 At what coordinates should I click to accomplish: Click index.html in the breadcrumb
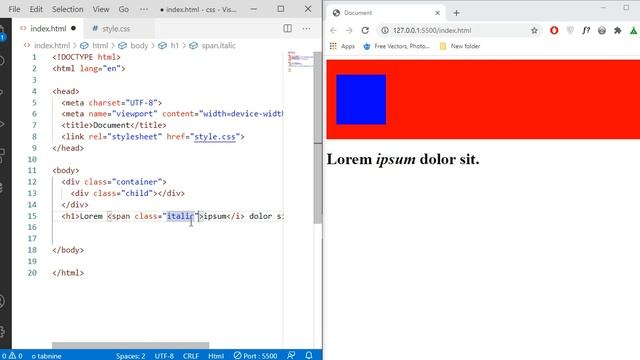[51, 45]
